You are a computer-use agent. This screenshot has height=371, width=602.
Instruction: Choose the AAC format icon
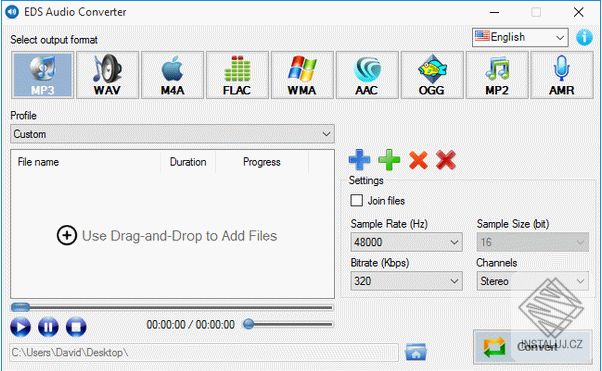[x=367, y=75]
